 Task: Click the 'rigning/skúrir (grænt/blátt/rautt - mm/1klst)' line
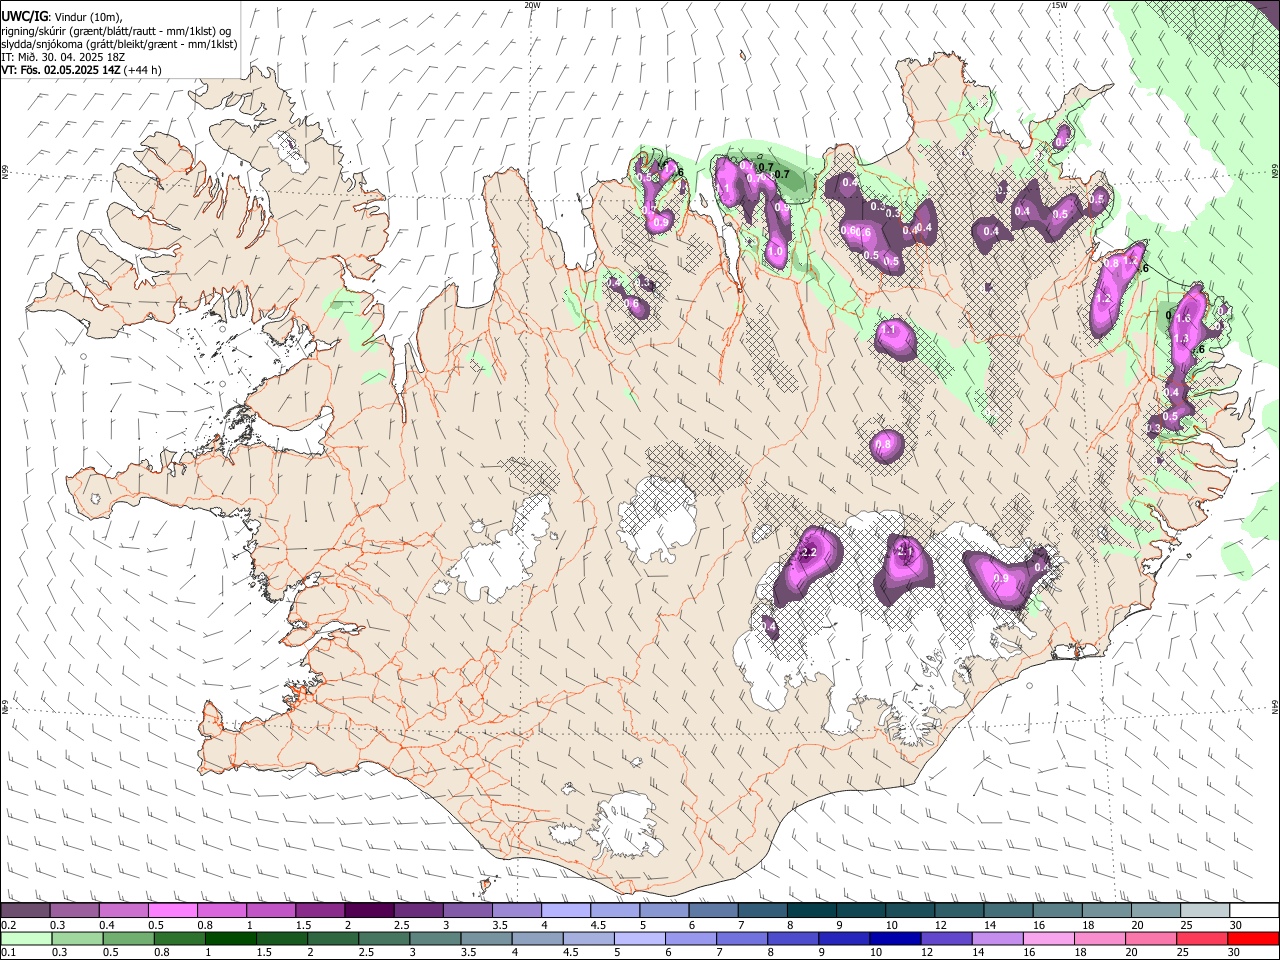point(115,30)
